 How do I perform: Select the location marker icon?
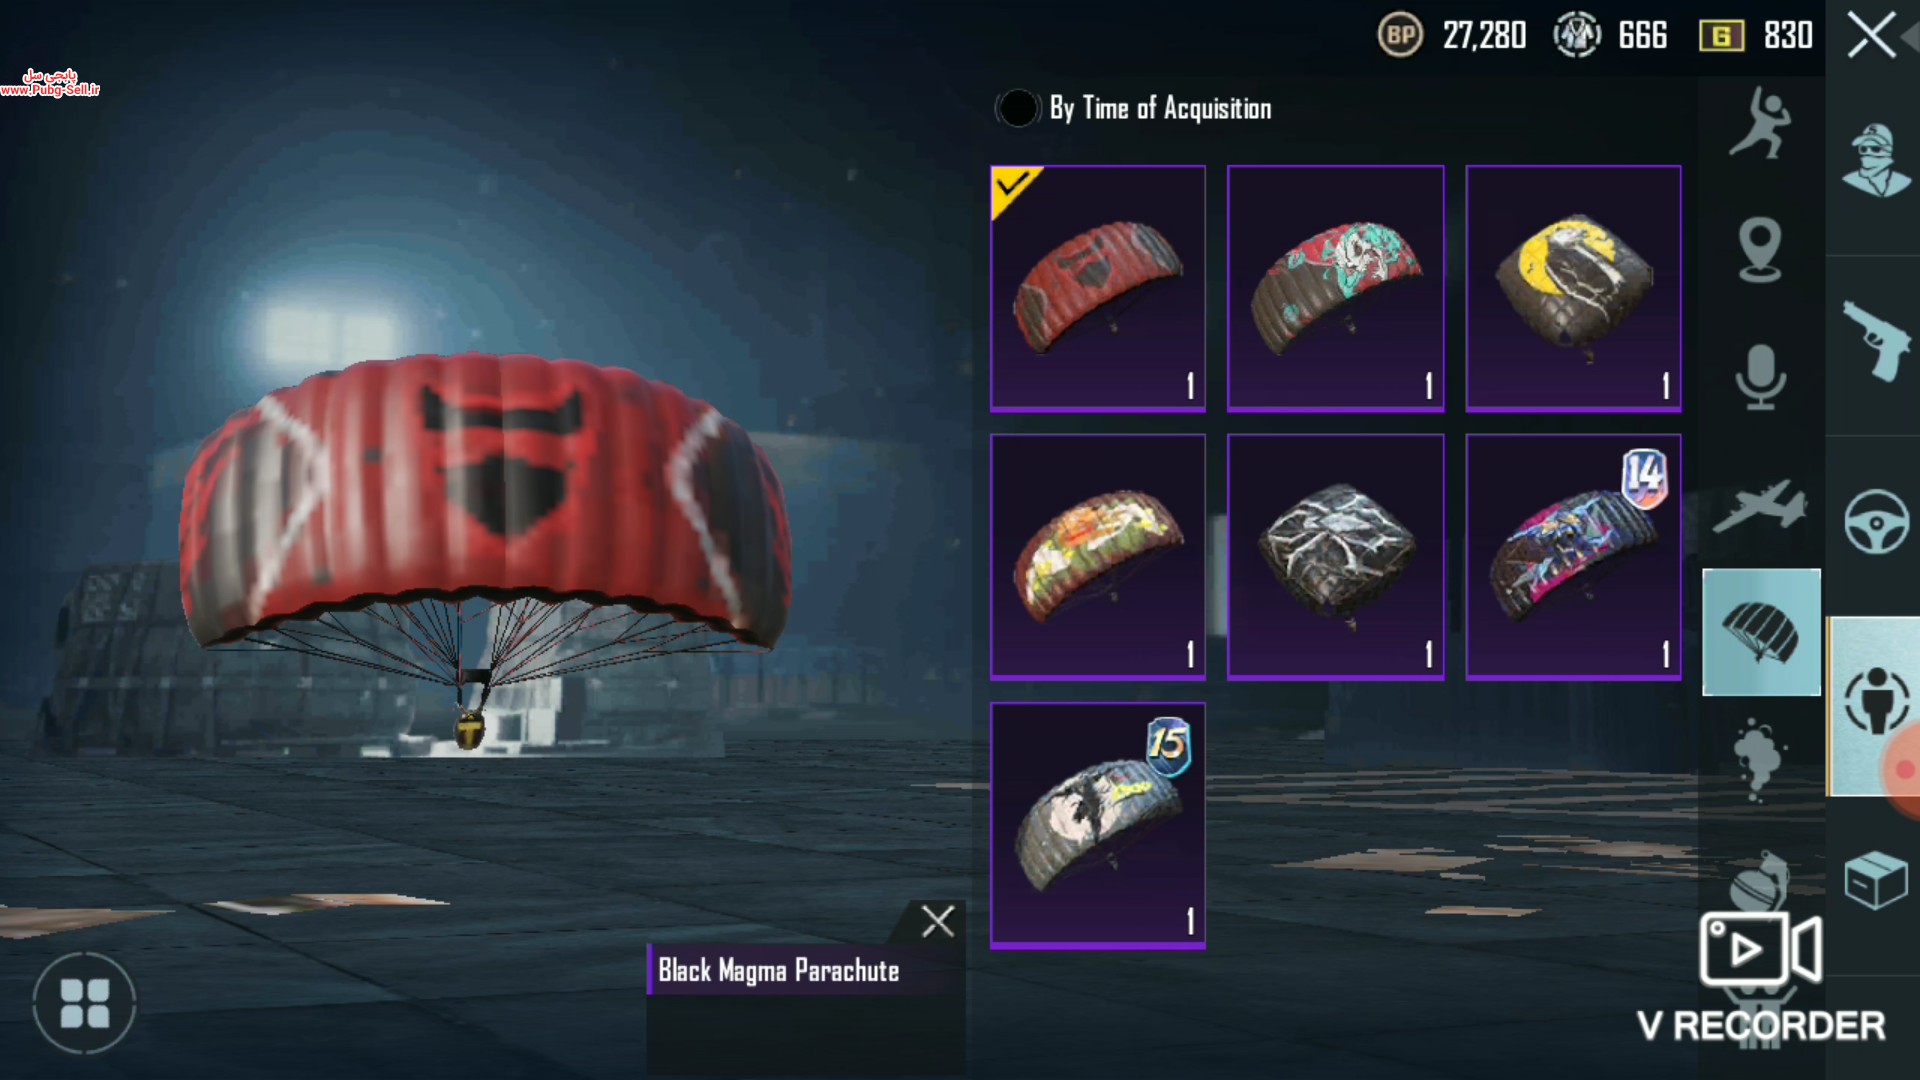coord(1760,250)
